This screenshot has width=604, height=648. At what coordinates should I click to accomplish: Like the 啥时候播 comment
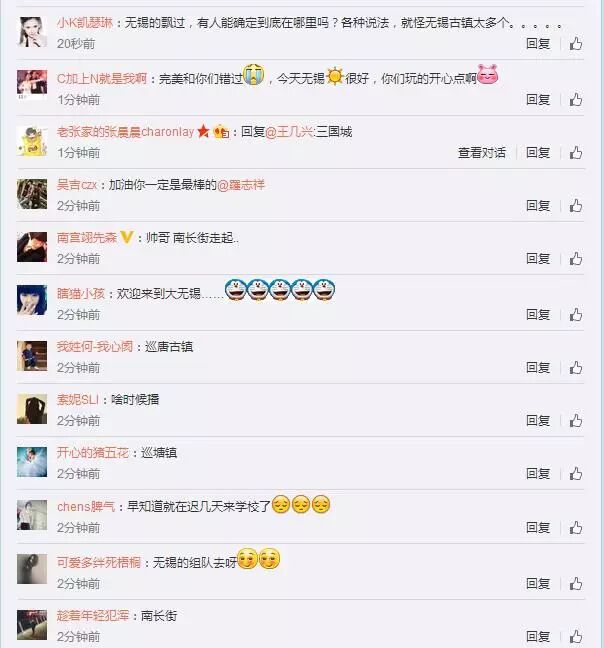(576, 421)
